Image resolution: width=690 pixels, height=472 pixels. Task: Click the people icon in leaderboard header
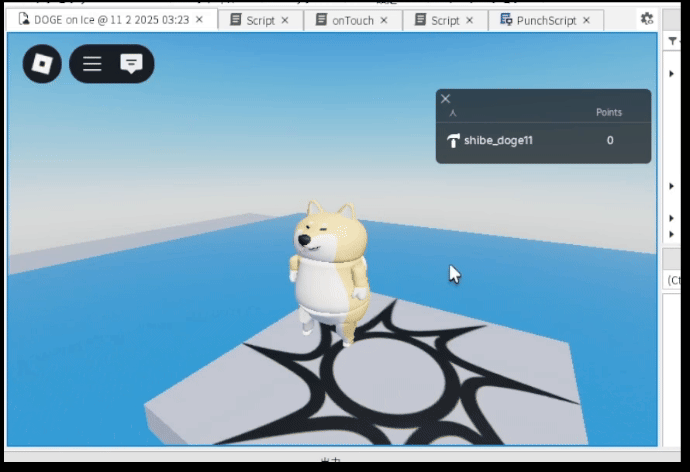[453, 113]
